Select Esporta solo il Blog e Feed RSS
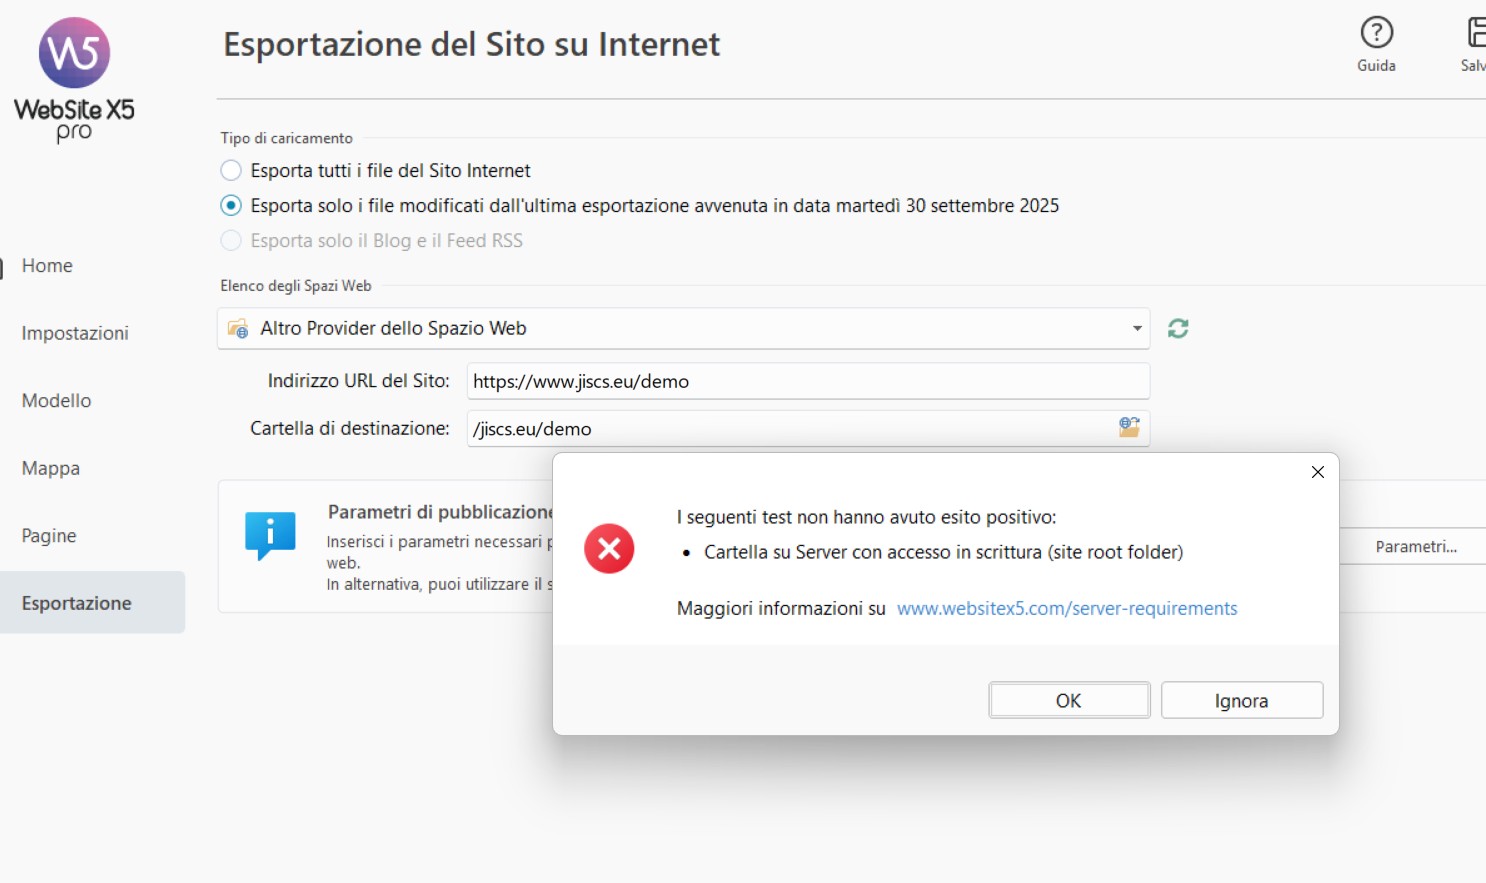Image resolution: width=1486 pixels, height=883 pixels. click(x=231, y=240)
